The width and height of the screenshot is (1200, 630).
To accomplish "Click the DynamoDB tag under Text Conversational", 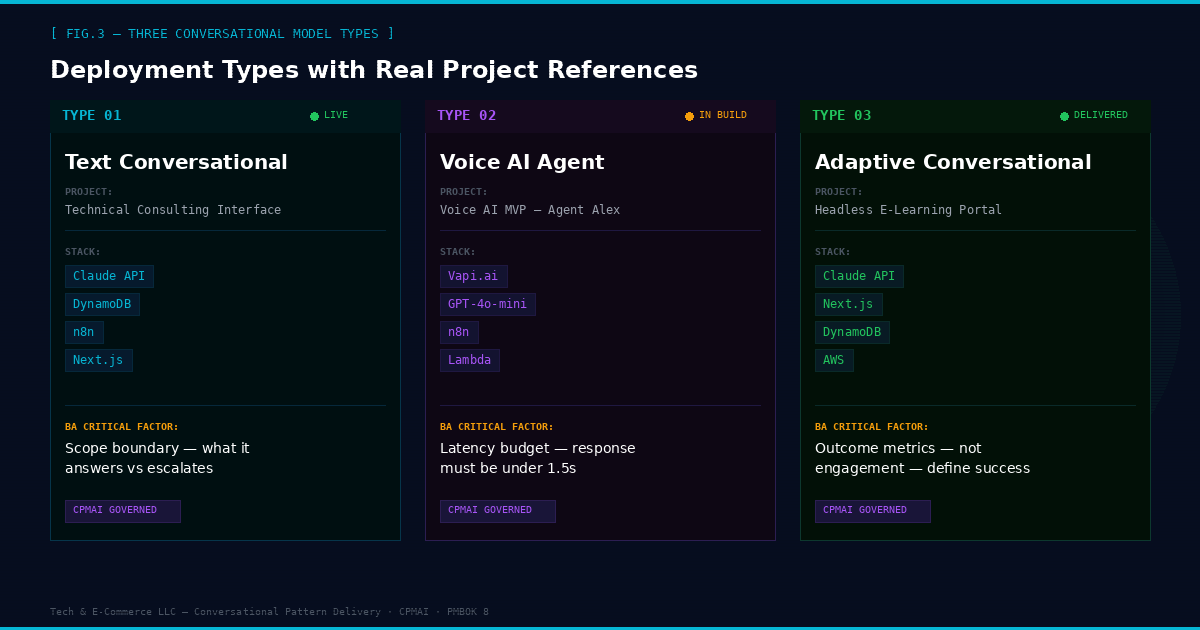I will click(102, 304).
